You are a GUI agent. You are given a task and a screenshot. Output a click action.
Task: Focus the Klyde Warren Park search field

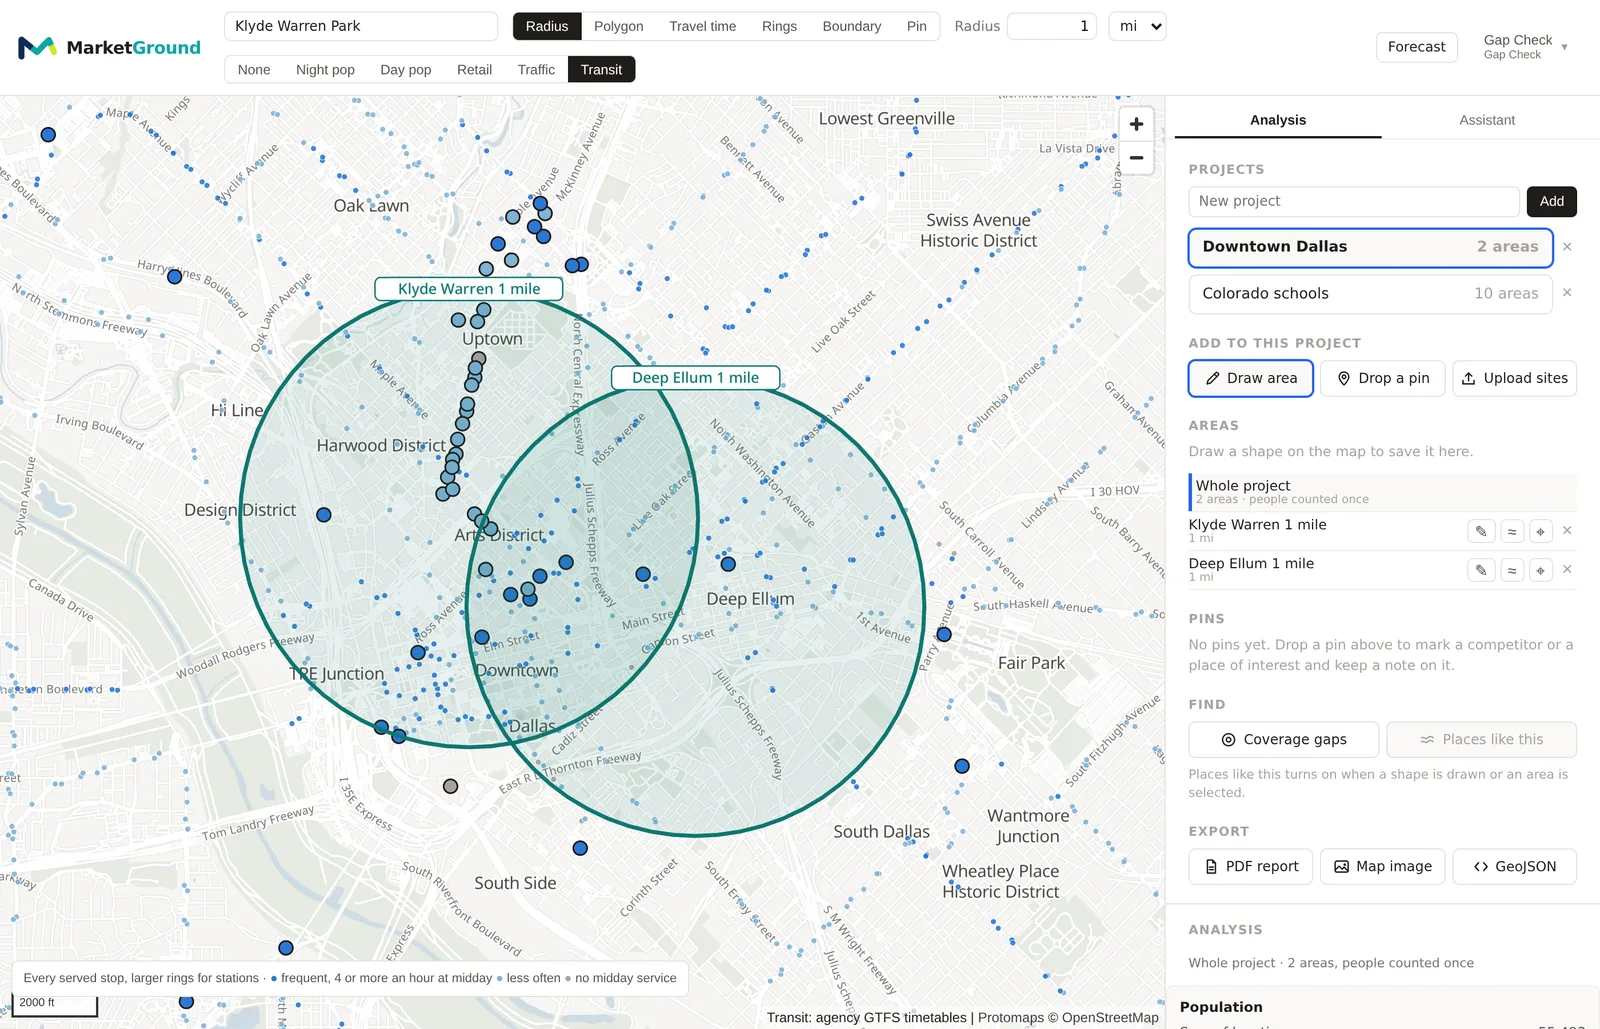361,26
